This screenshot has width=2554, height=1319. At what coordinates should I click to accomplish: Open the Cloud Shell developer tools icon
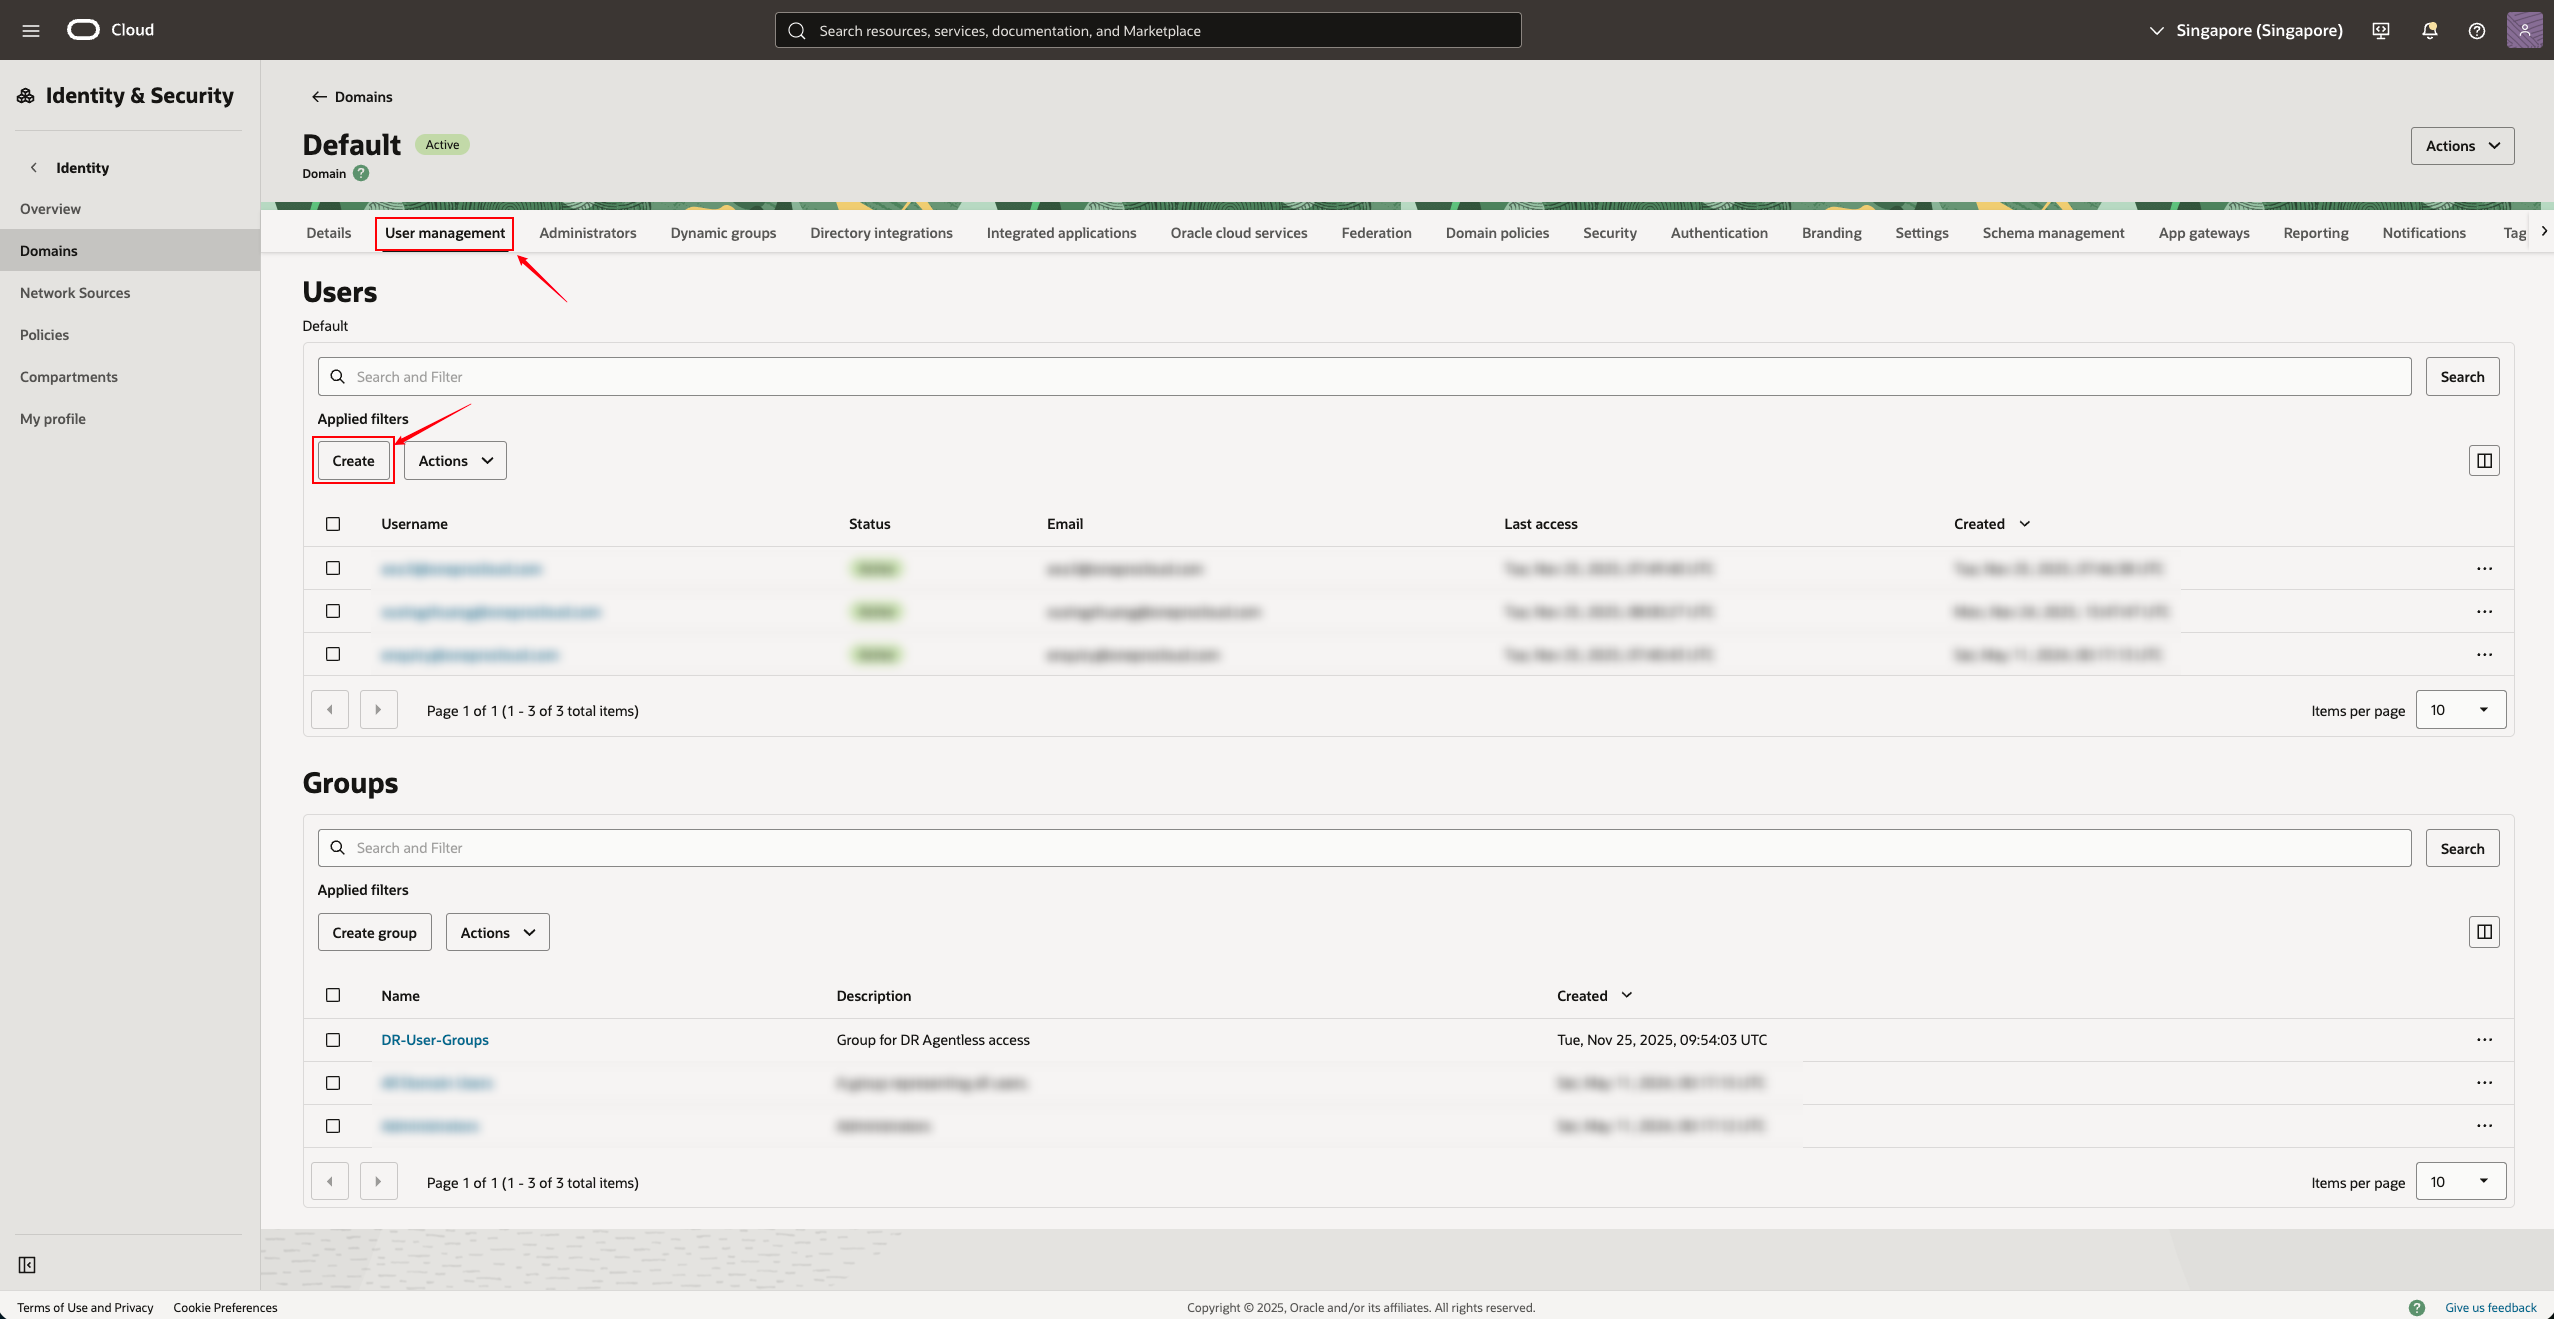(2381, 30)
